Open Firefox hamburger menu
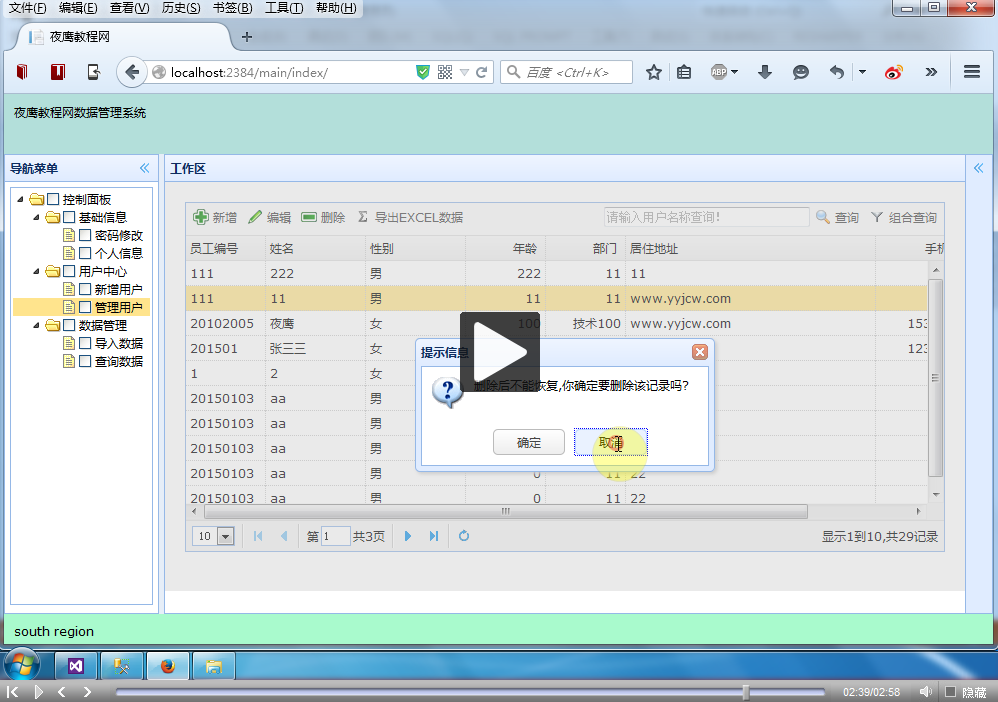Image resolution: width=998 pixels, height=702 pixels. pos(971,72)
